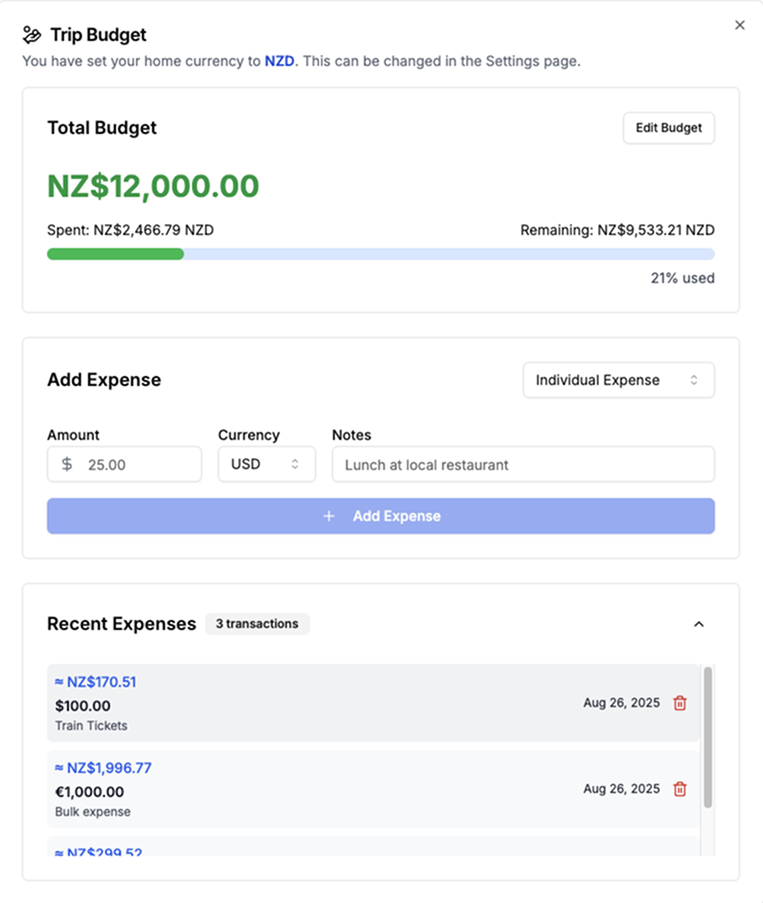This screenshot has width=763, height=903.
Task: Click the 3 transactions badge
Action: pos(257,624)
